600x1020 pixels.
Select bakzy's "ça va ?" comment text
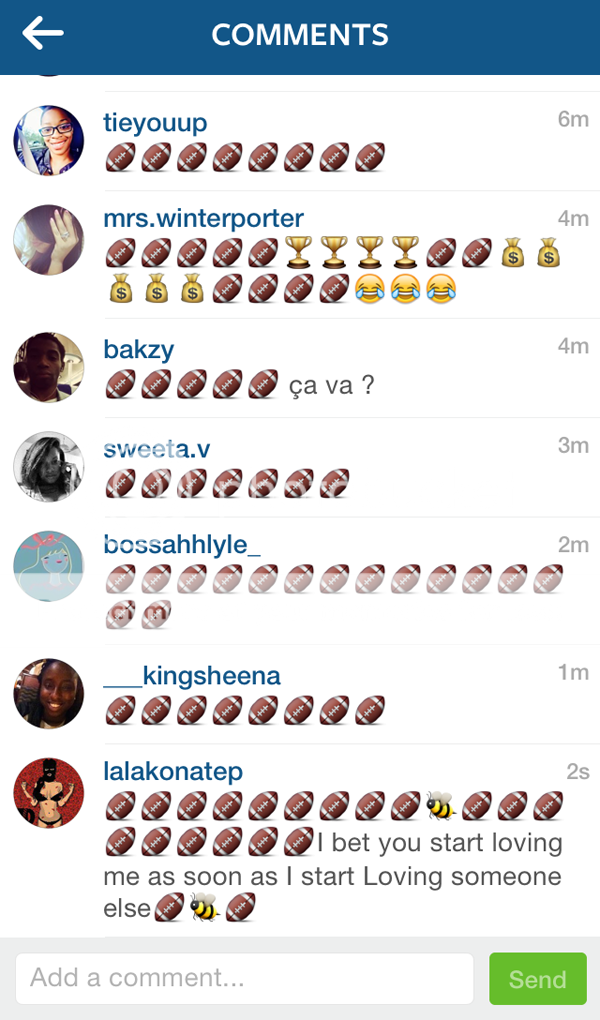[332, 385]
